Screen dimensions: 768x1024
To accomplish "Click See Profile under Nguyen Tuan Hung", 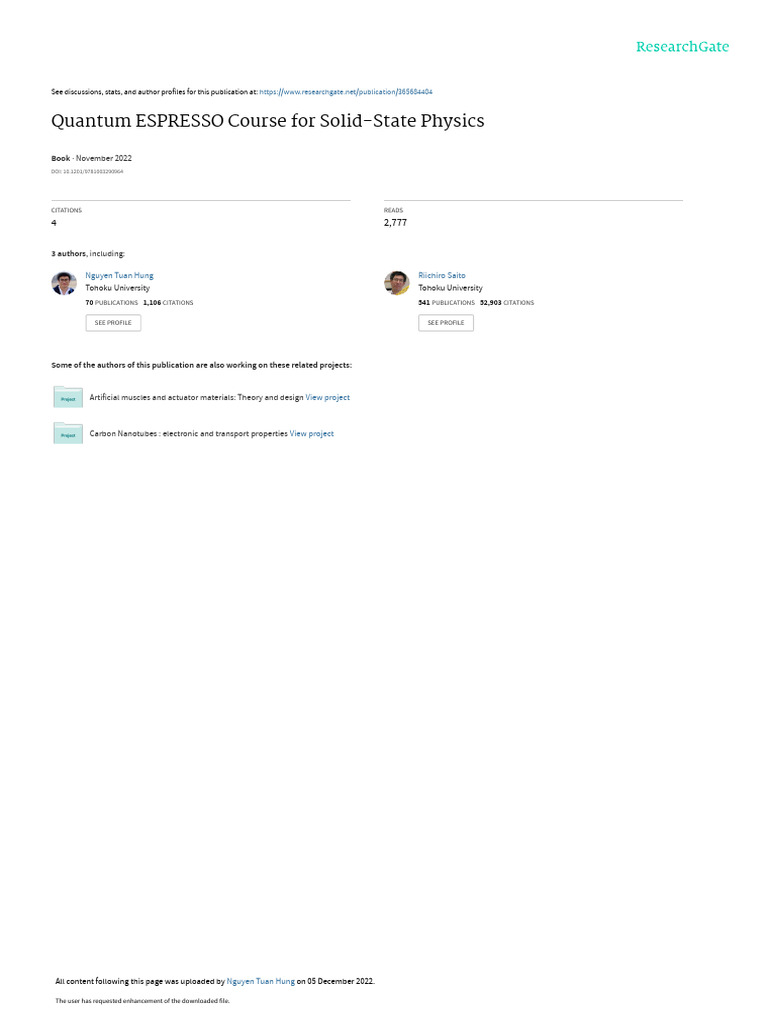I will click(x=113, y=323).
